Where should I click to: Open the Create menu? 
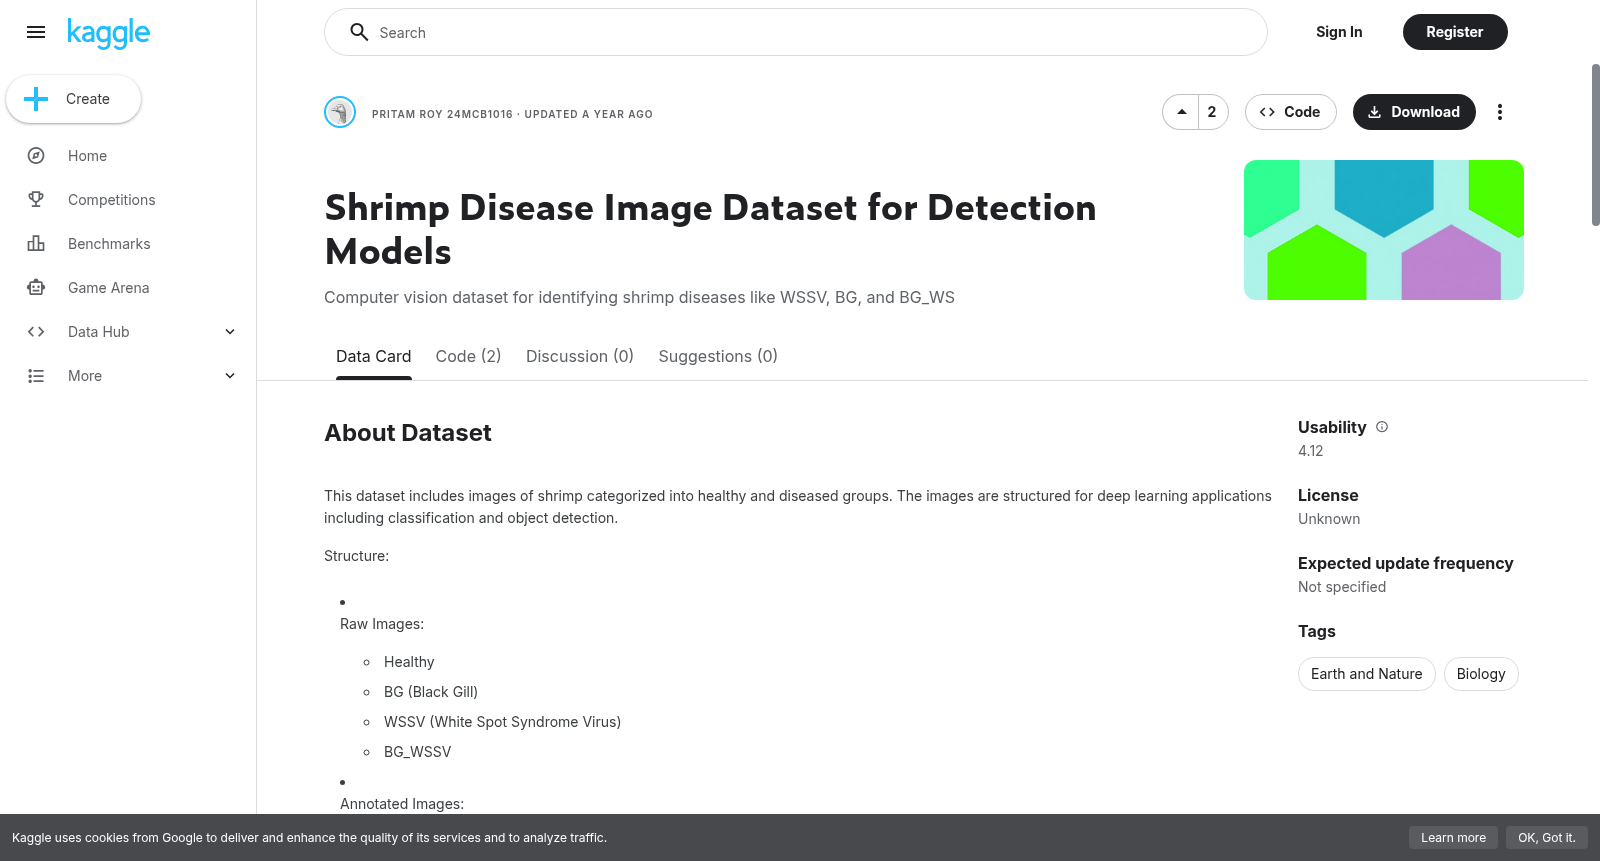click(73, 99)
